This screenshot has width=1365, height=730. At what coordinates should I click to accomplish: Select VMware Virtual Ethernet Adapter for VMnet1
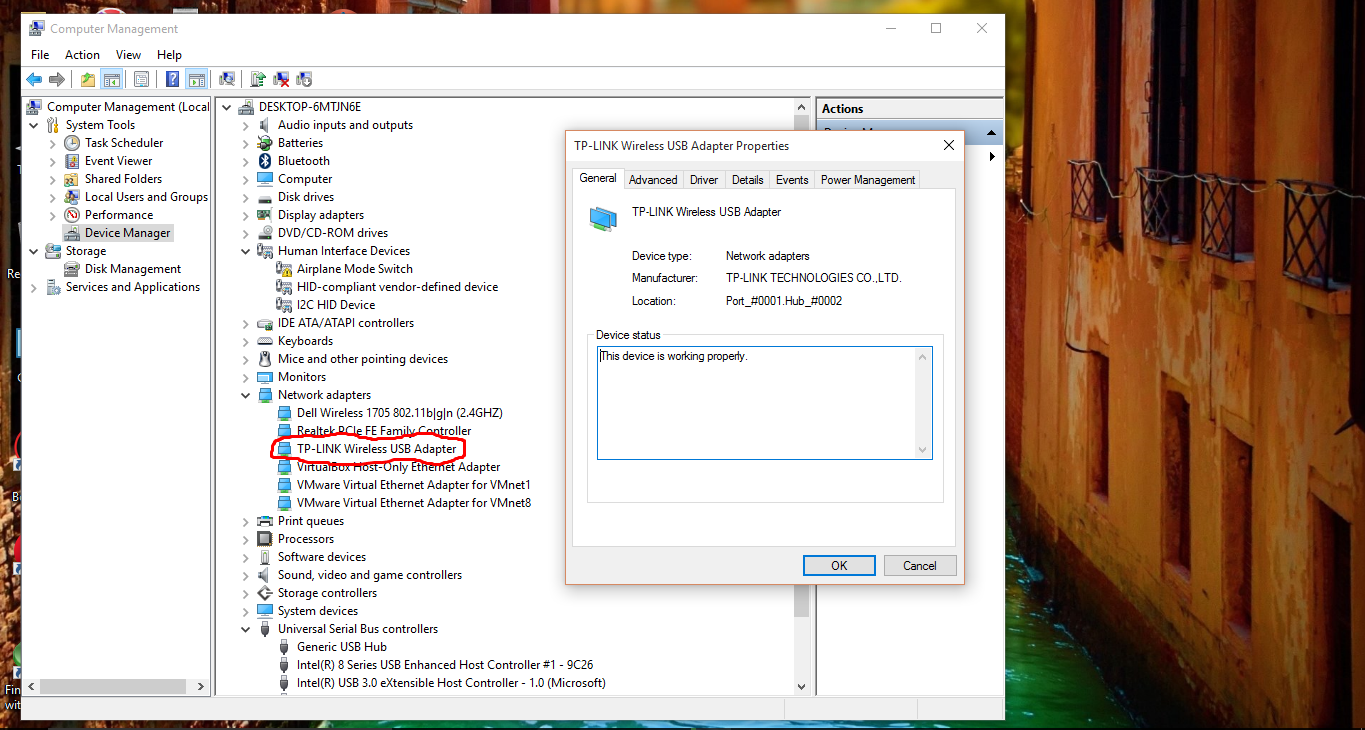tap(413, 485)
